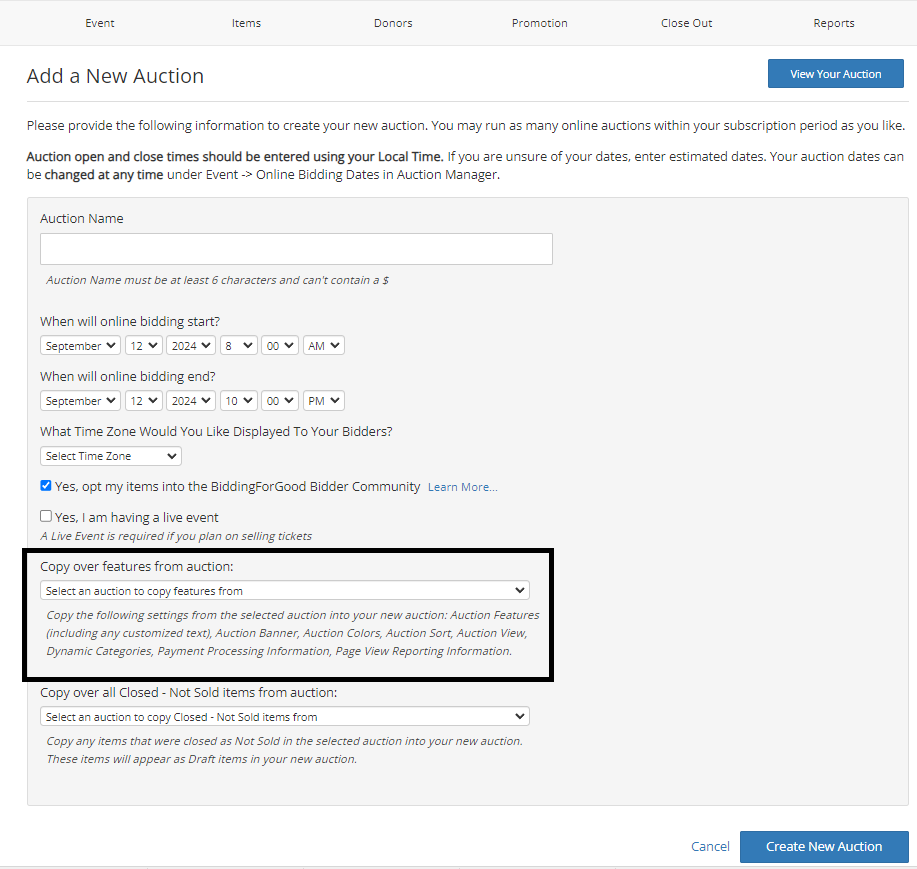Click the "Copy over features from auction:" label
917x869 pixels.
click(x=137, y=567)
